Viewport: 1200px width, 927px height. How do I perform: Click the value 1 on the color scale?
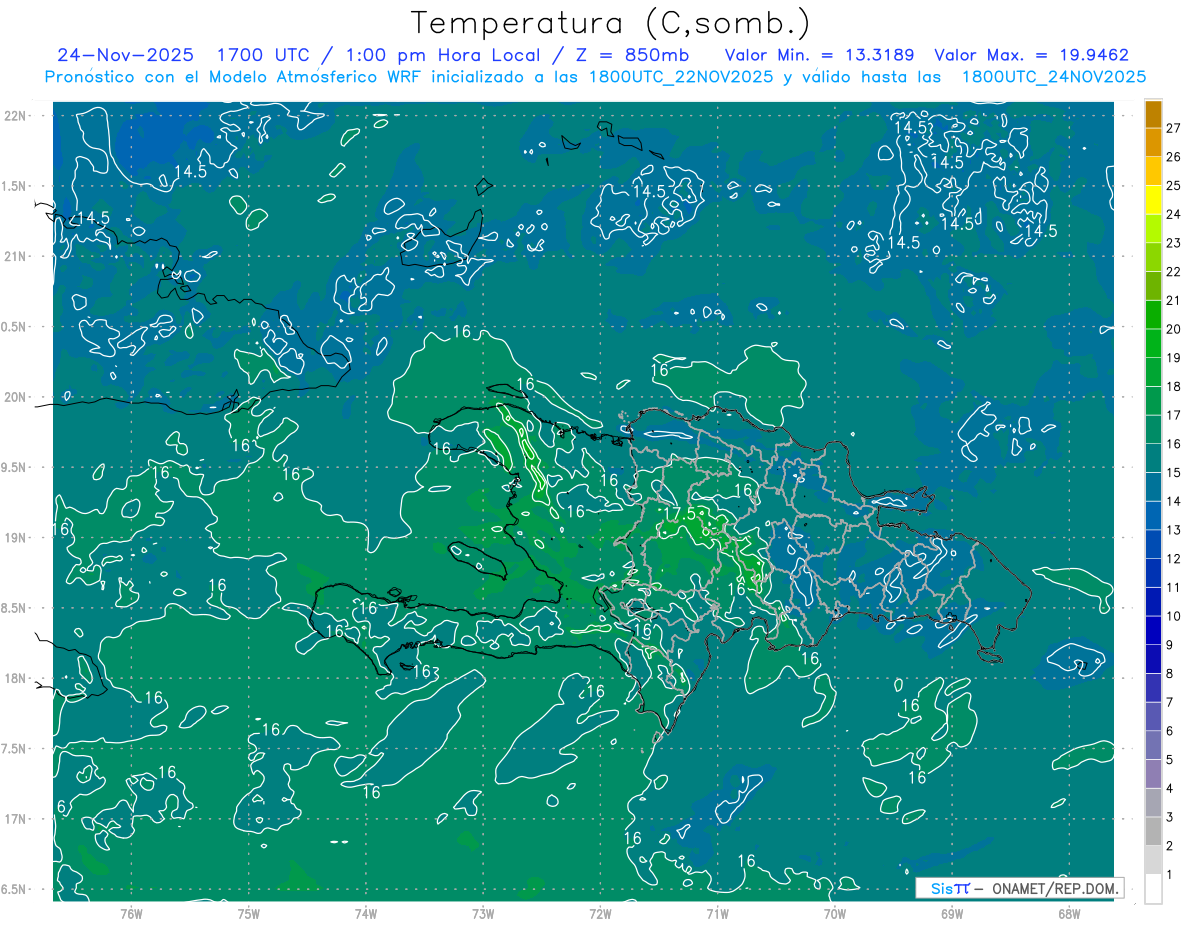click(x=1170, y=874)
